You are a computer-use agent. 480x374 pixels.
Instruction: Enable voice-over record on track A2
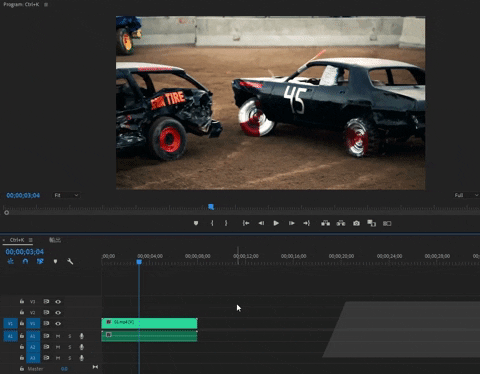click(82, 347)
